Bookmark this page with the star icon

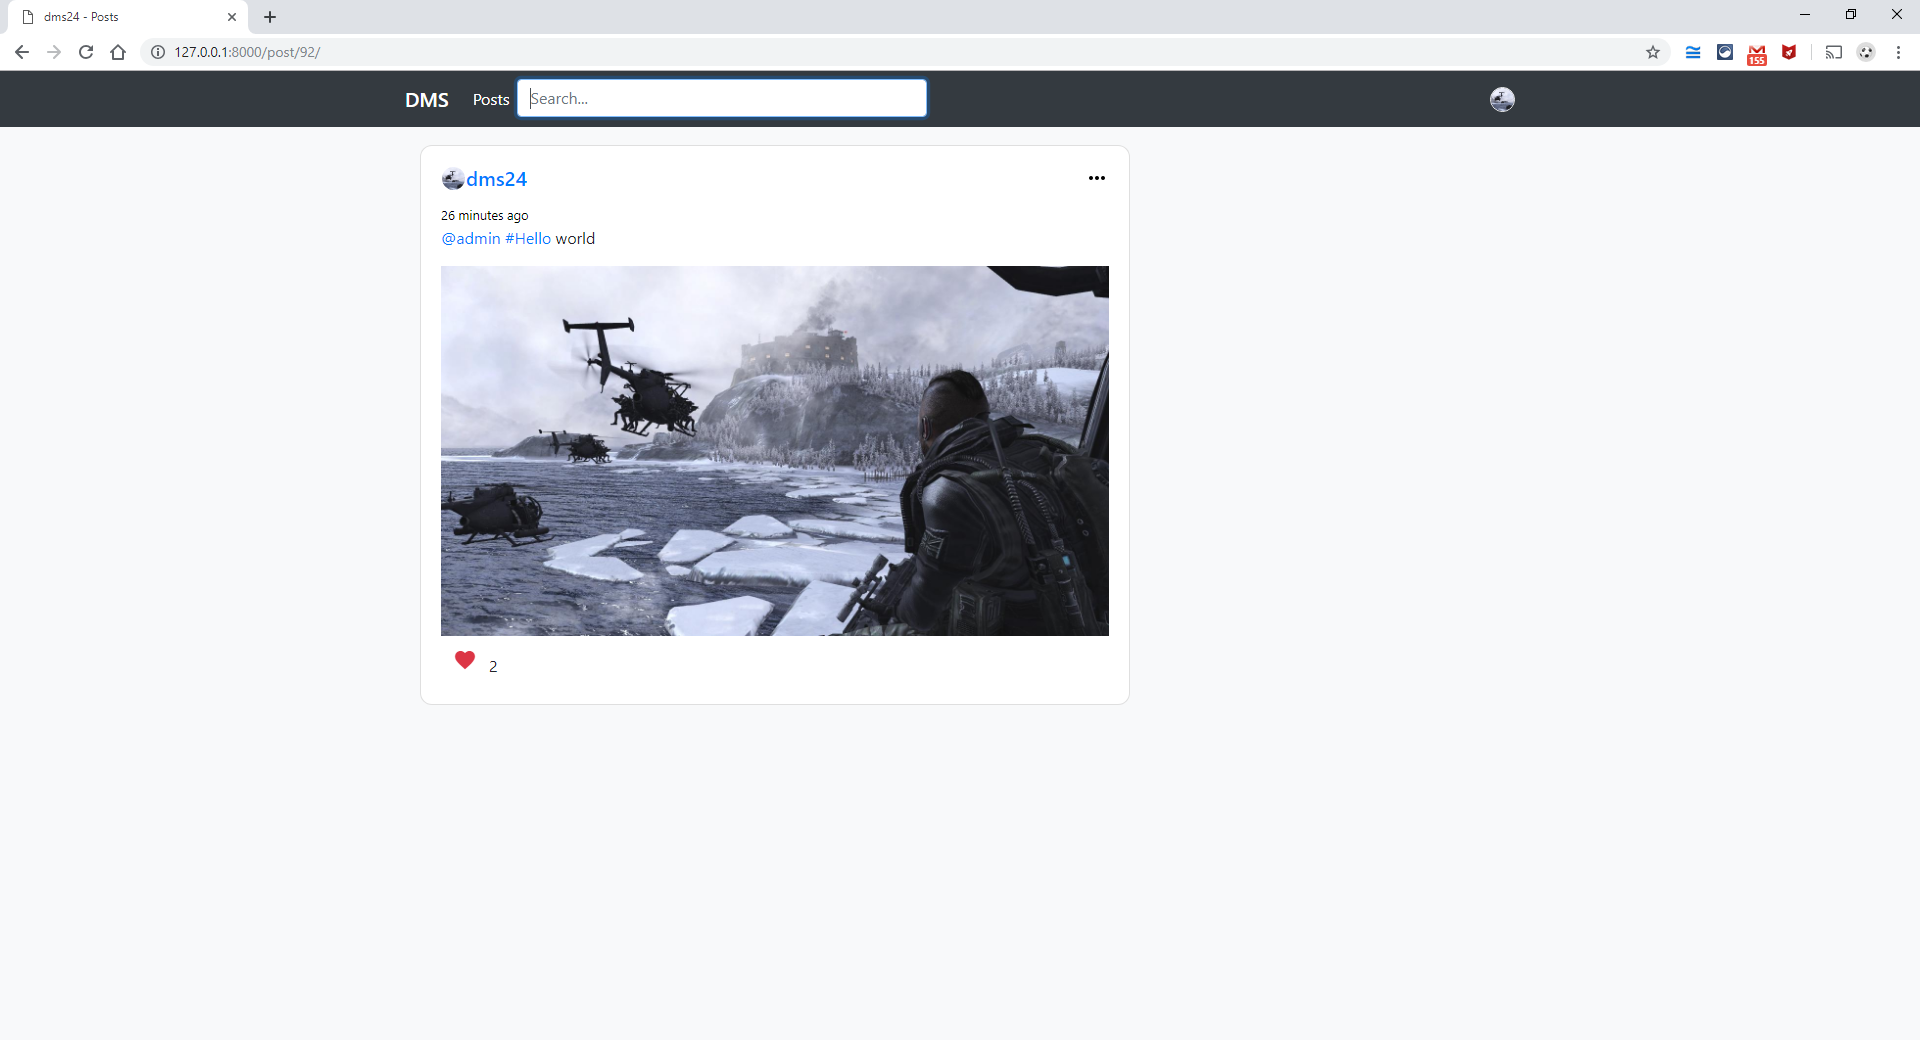(1653, 52)
